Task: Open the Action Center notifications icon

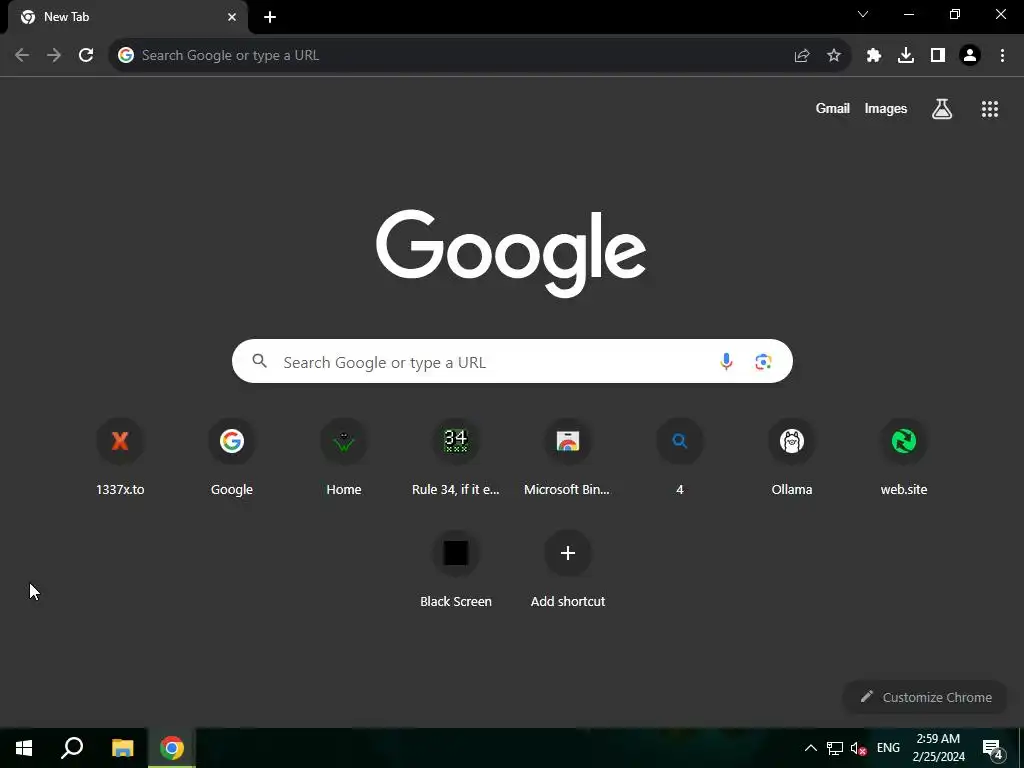Action: (x=993, y=749)
